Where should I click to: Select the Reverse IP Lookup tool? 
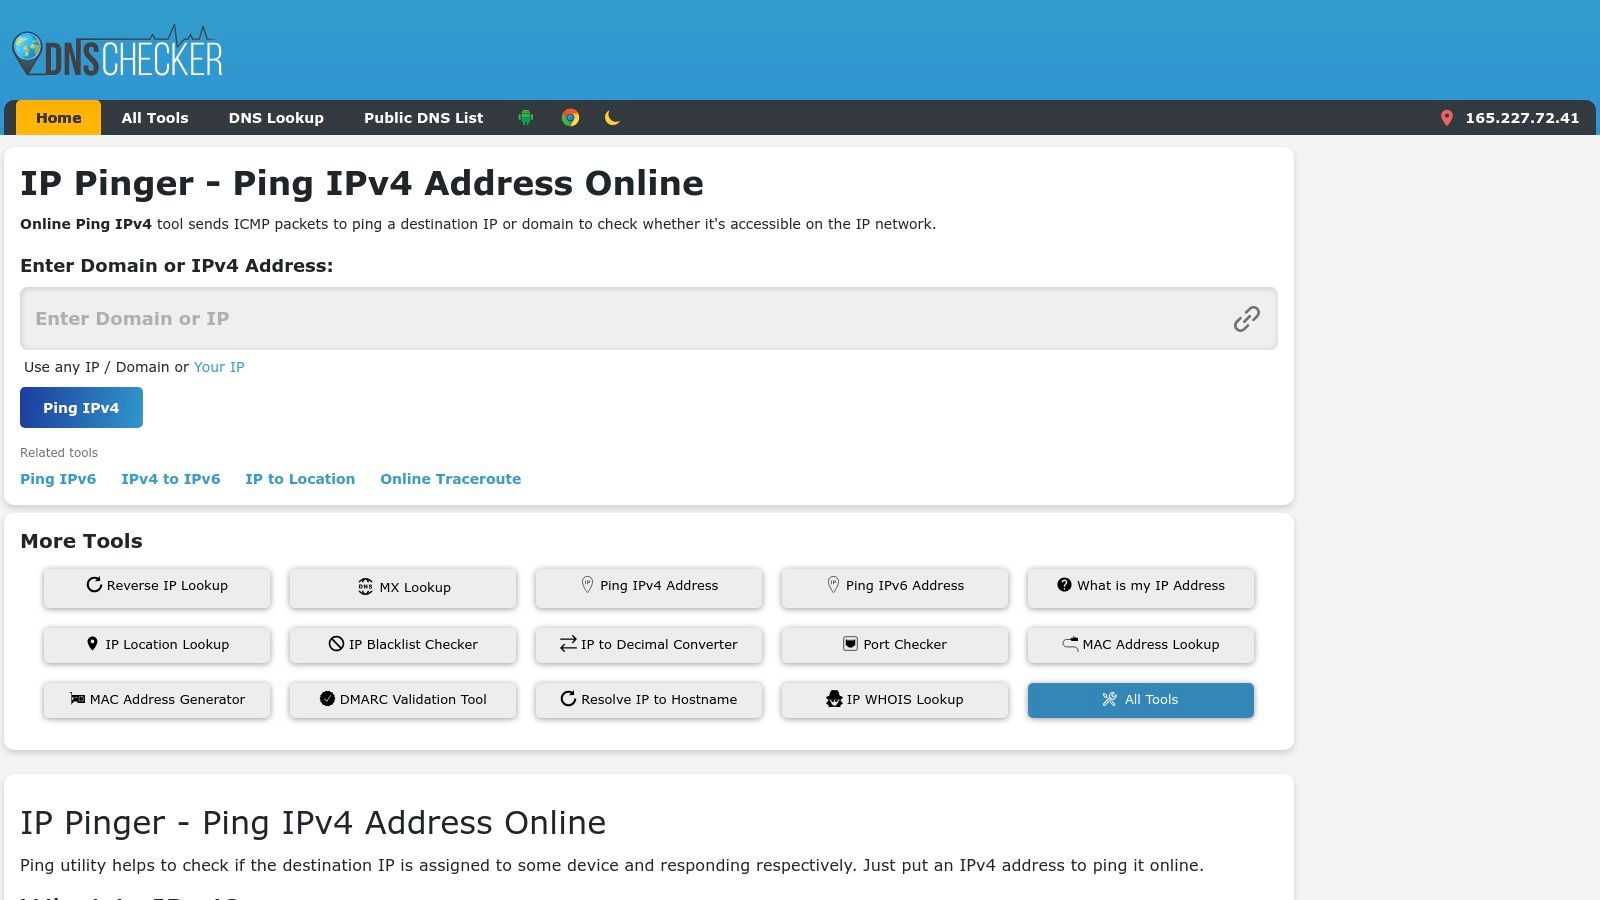(x=156, y=587)
